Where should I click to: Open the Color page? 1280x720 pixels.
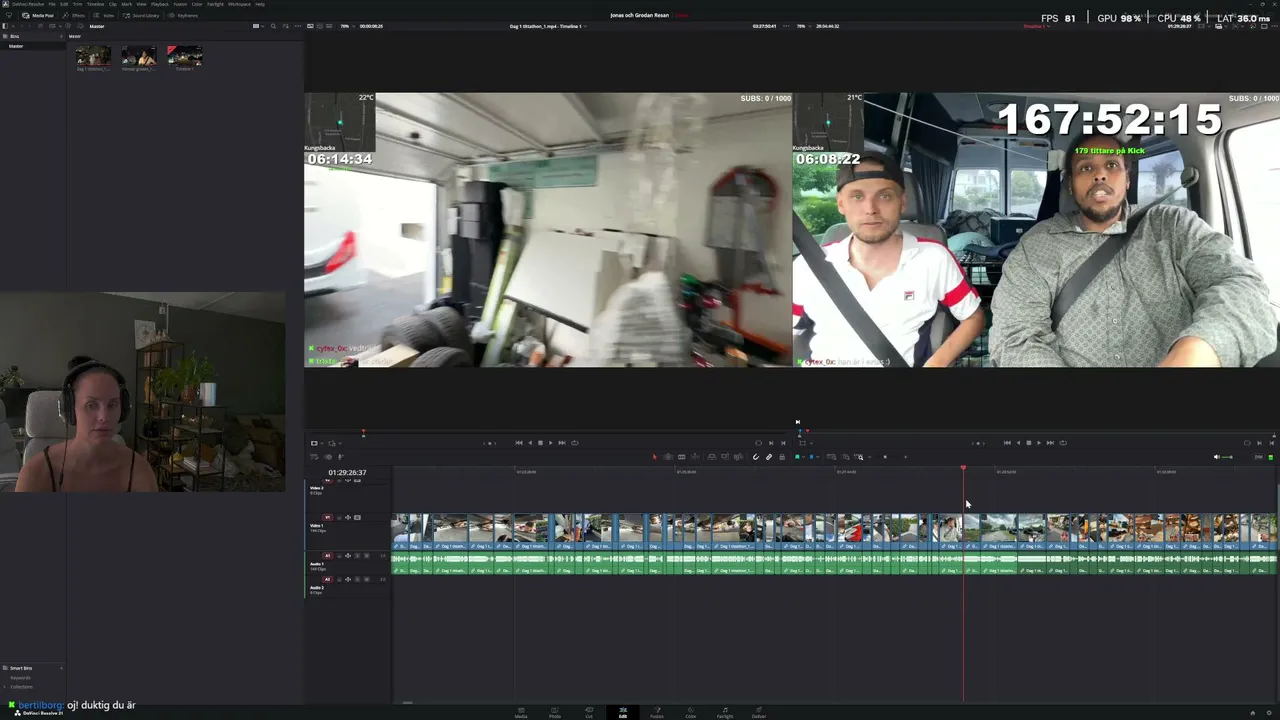tap(690, 712)
